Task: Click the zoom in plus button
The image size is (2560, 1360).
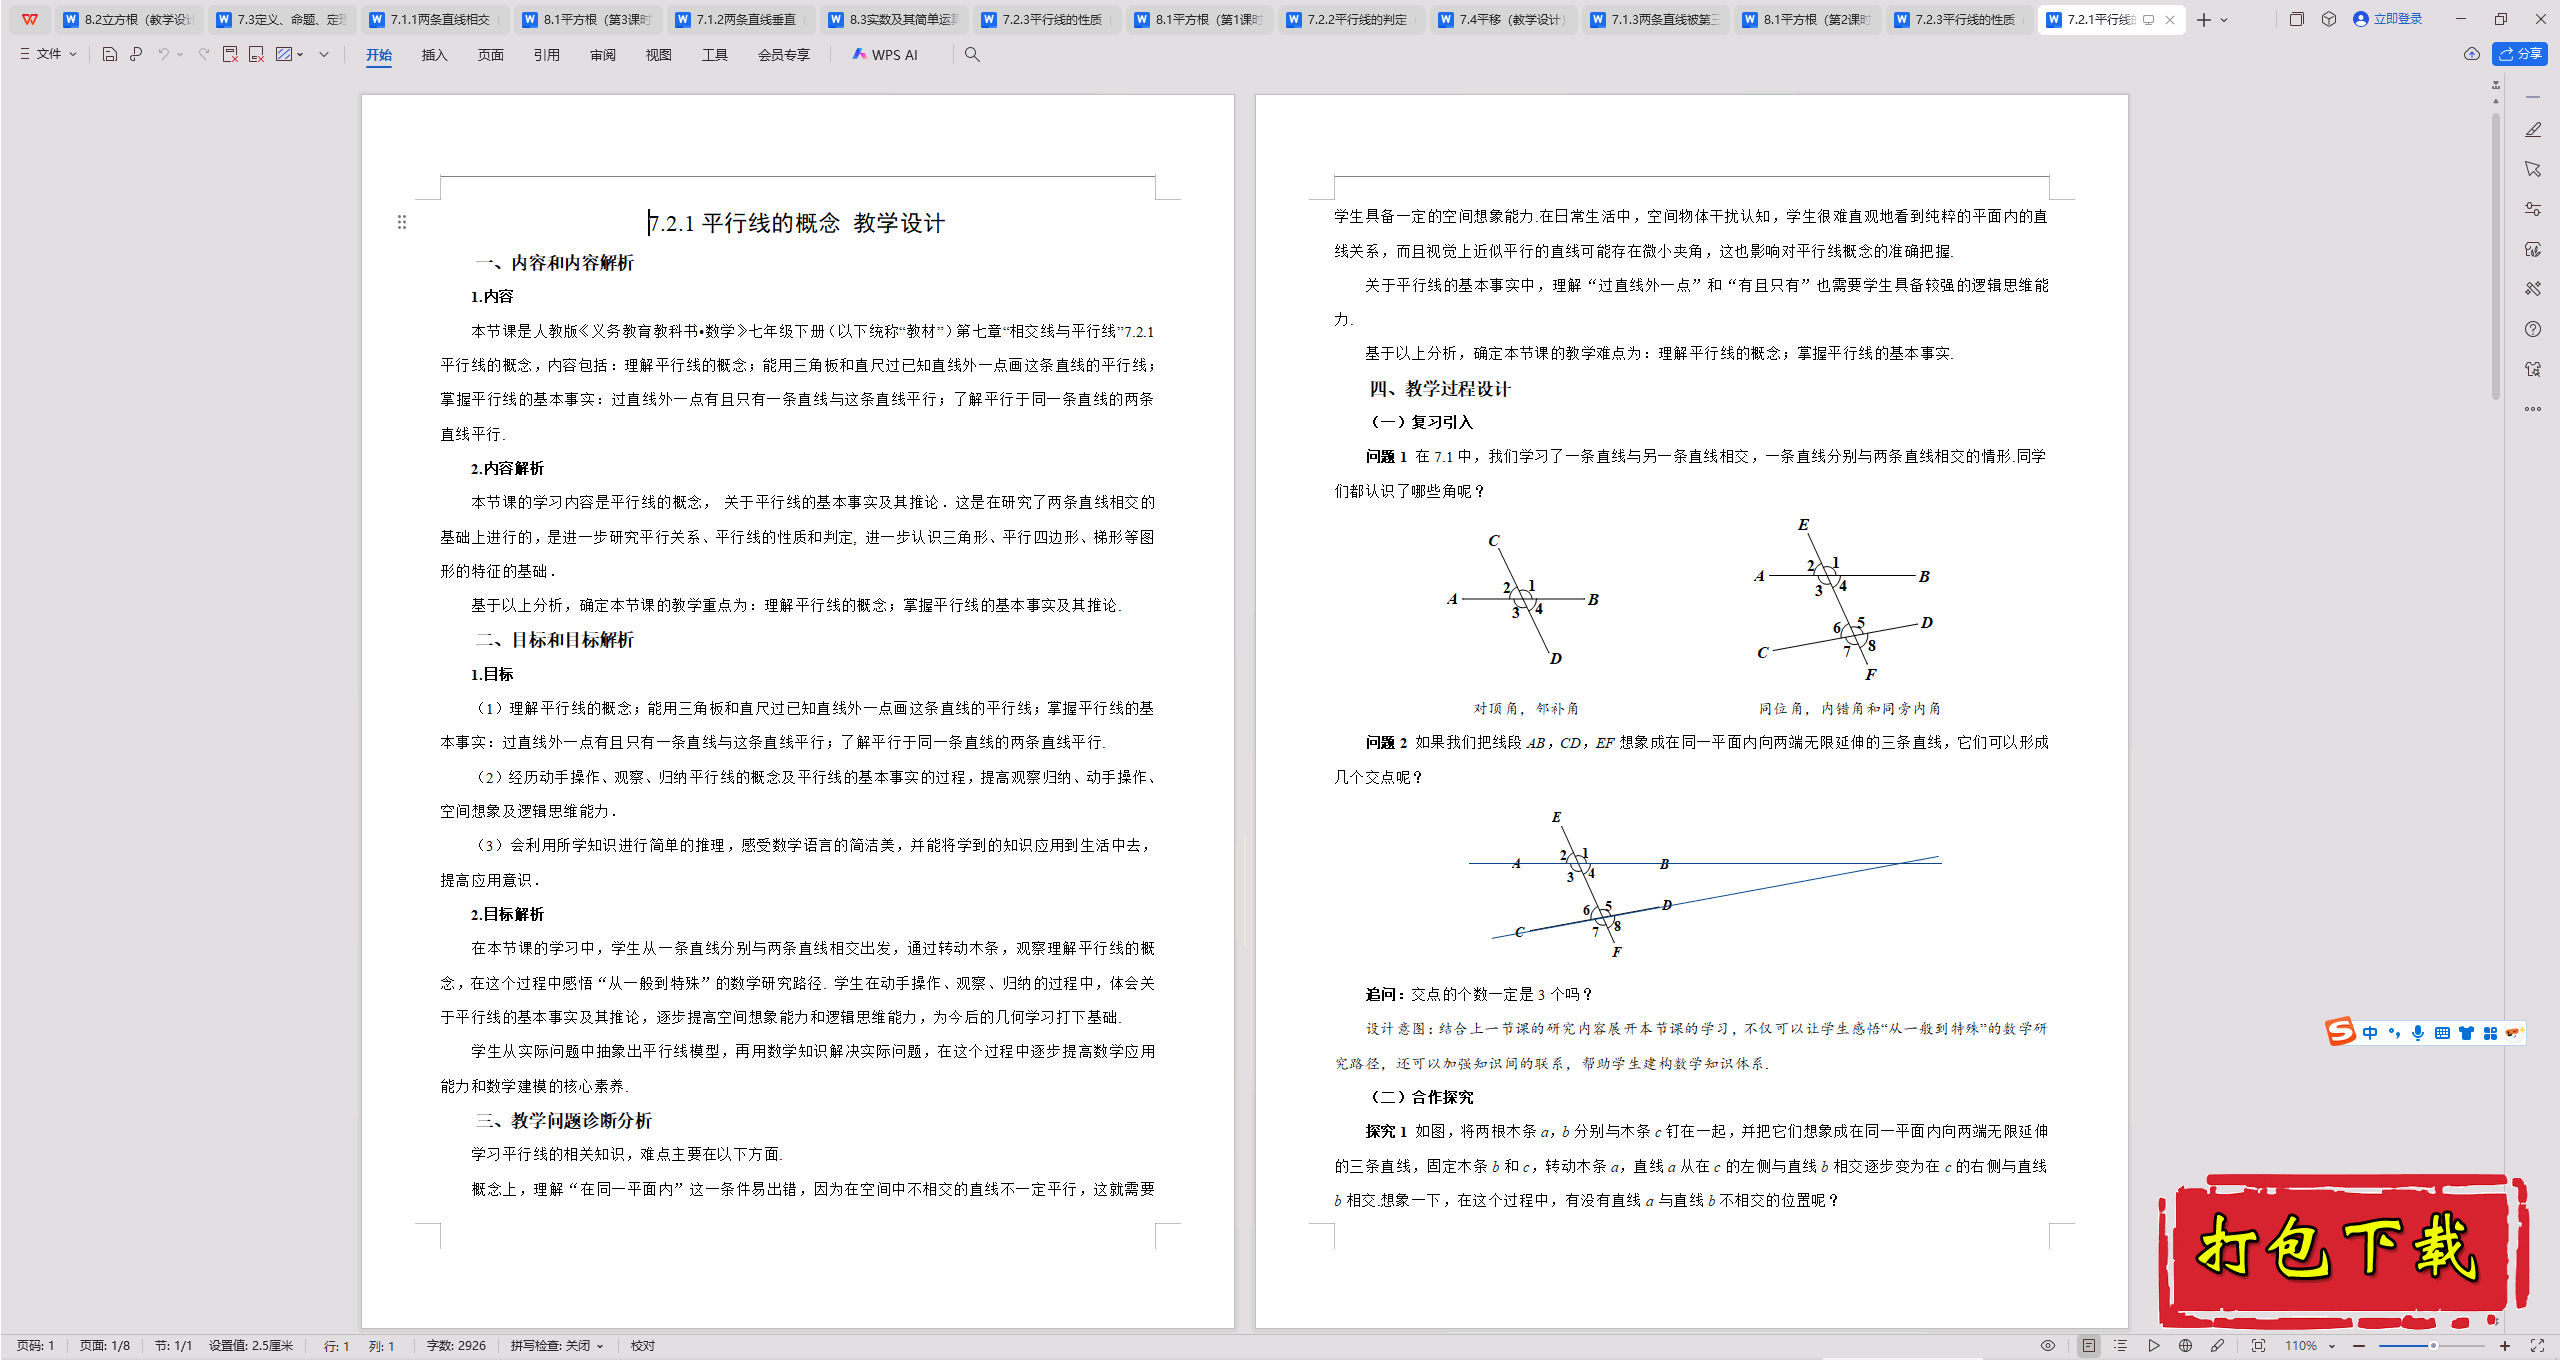Action: point(2505,1346)
